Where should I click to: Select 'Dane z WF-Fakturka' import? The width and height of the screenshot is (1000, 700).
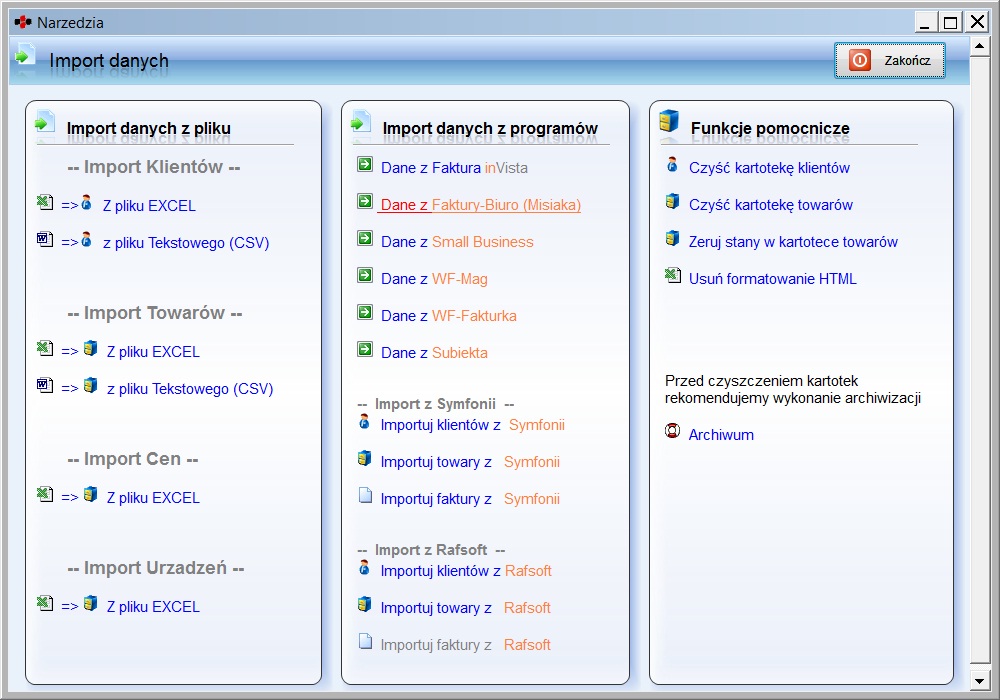coord(448,316)
